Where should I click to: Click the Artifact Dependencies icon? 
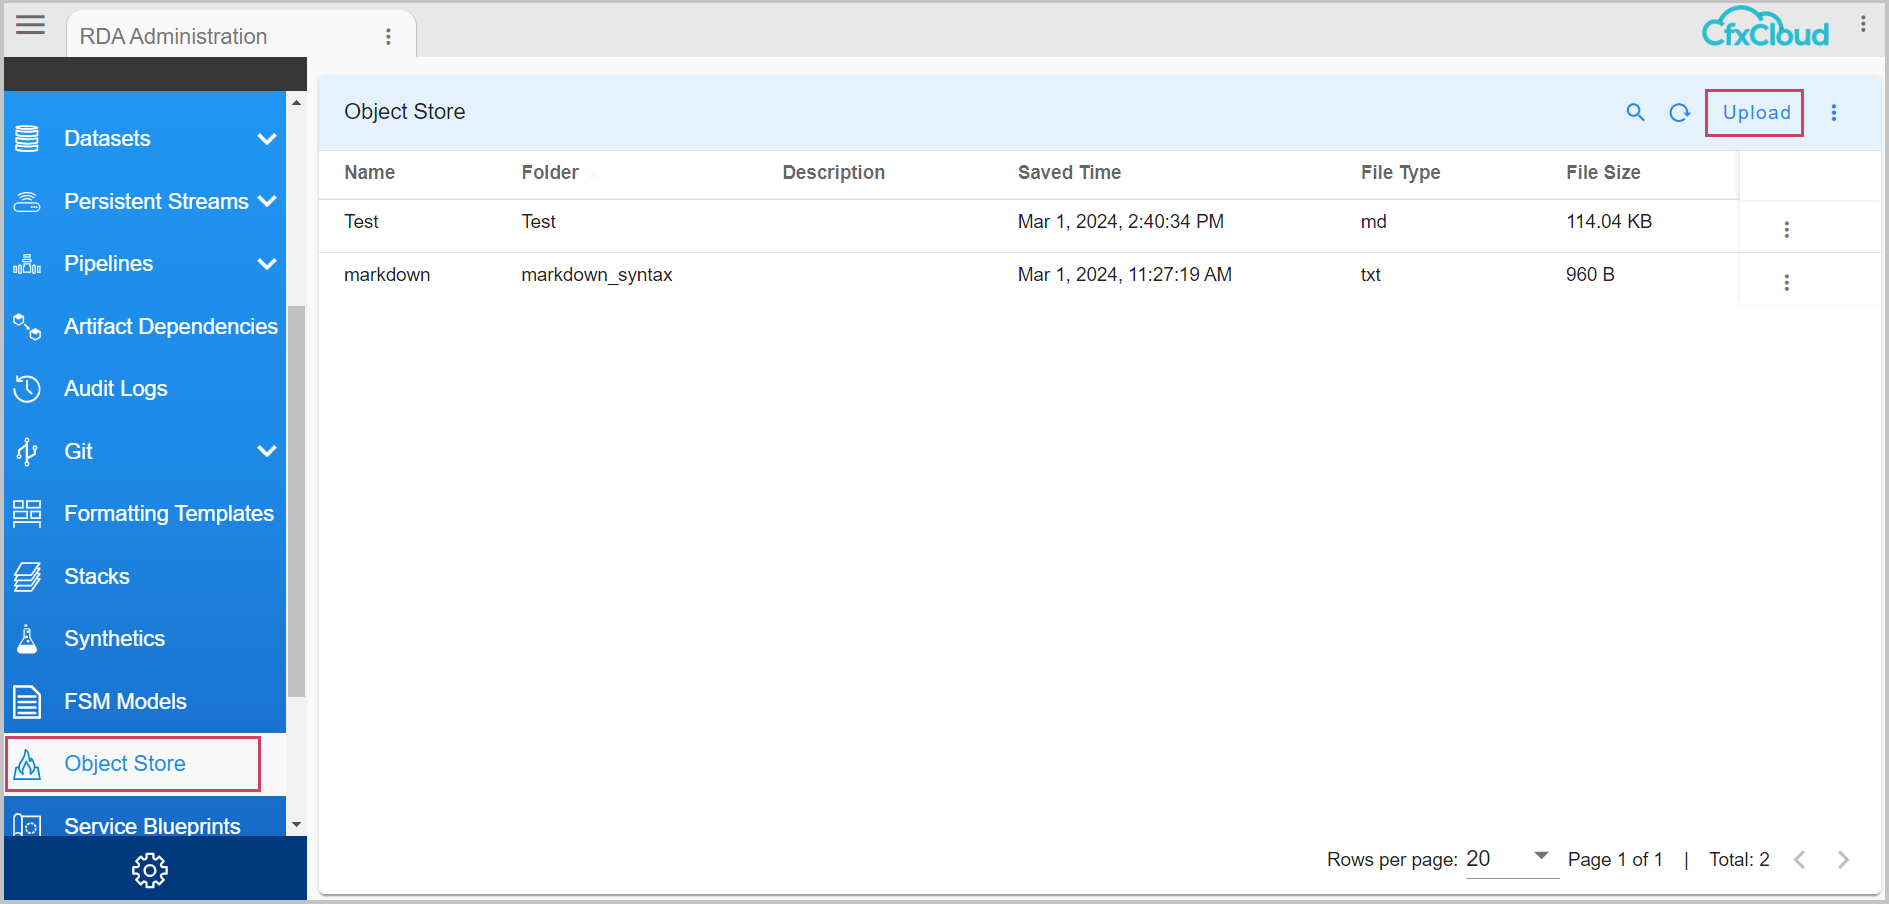(x=27, y=326)
